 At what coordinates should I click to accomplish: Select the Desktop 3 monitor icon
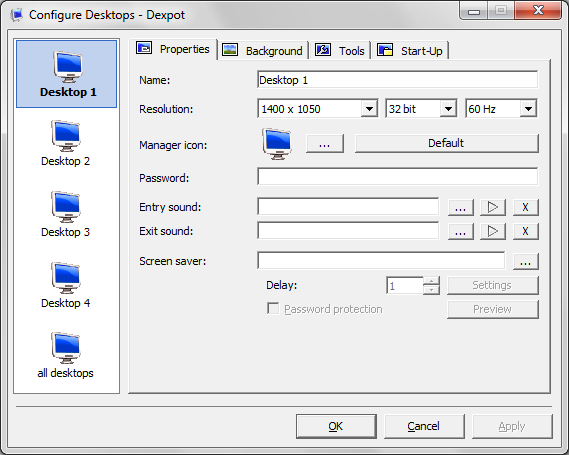tap(66, 206)
